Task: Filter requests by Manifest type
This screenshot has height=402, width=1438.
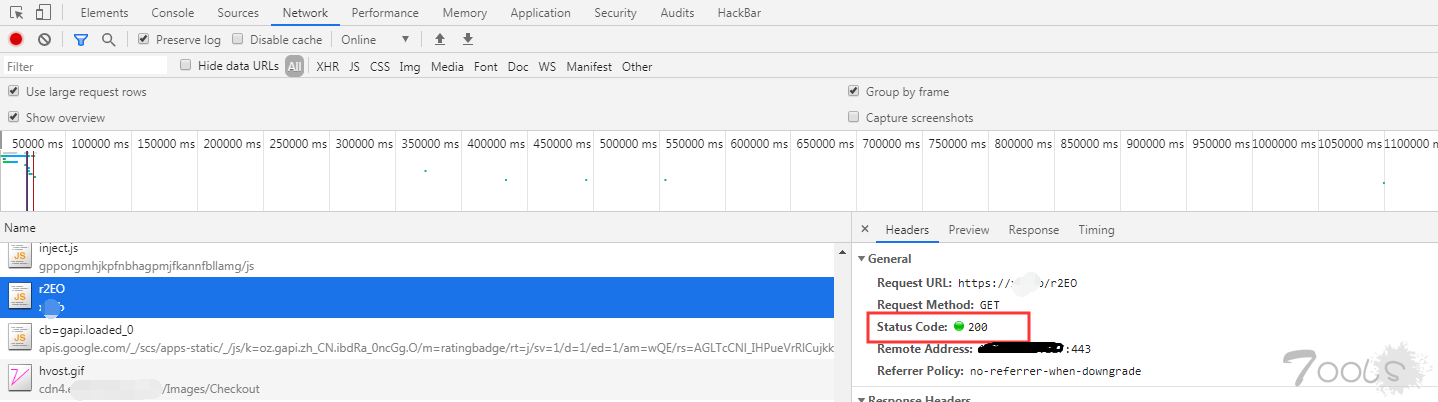Action: [589, 67]
